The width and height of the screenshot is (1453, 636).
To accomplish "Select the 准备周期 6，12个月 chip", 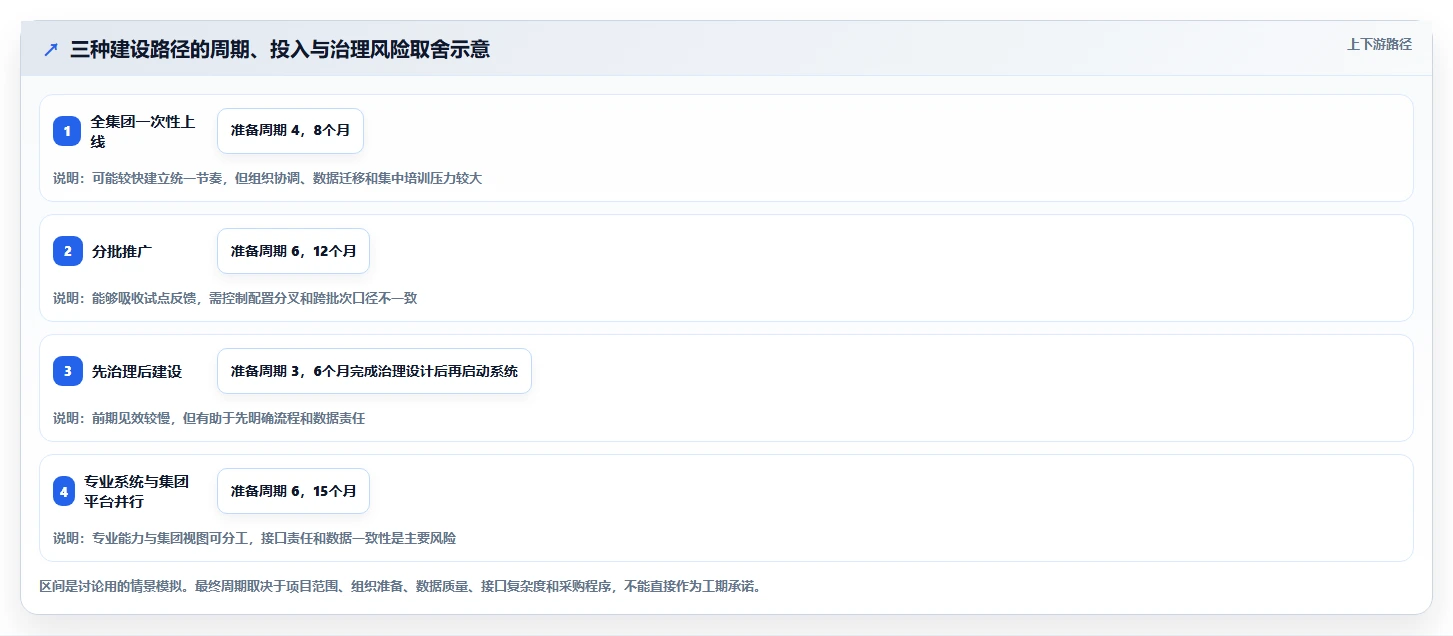I will (293, 251).
